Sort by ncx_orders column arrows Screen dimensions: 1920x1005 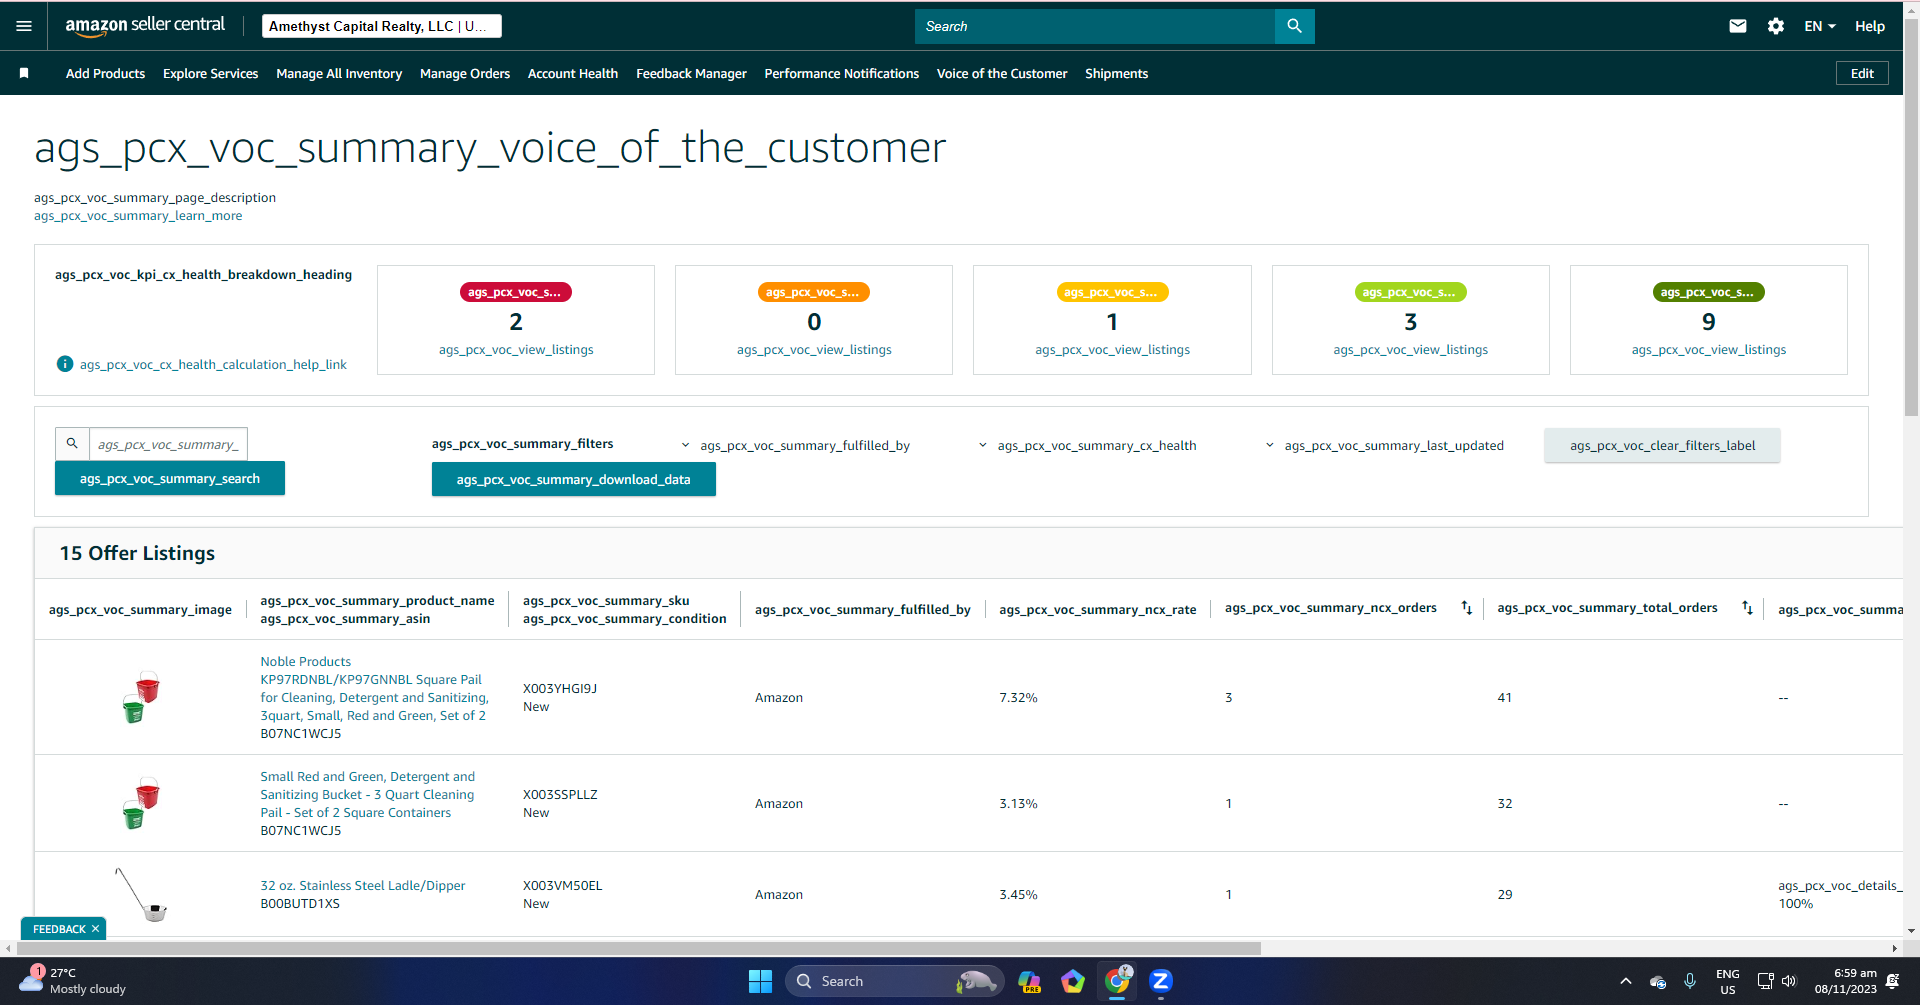click(x=1466, y=608)
